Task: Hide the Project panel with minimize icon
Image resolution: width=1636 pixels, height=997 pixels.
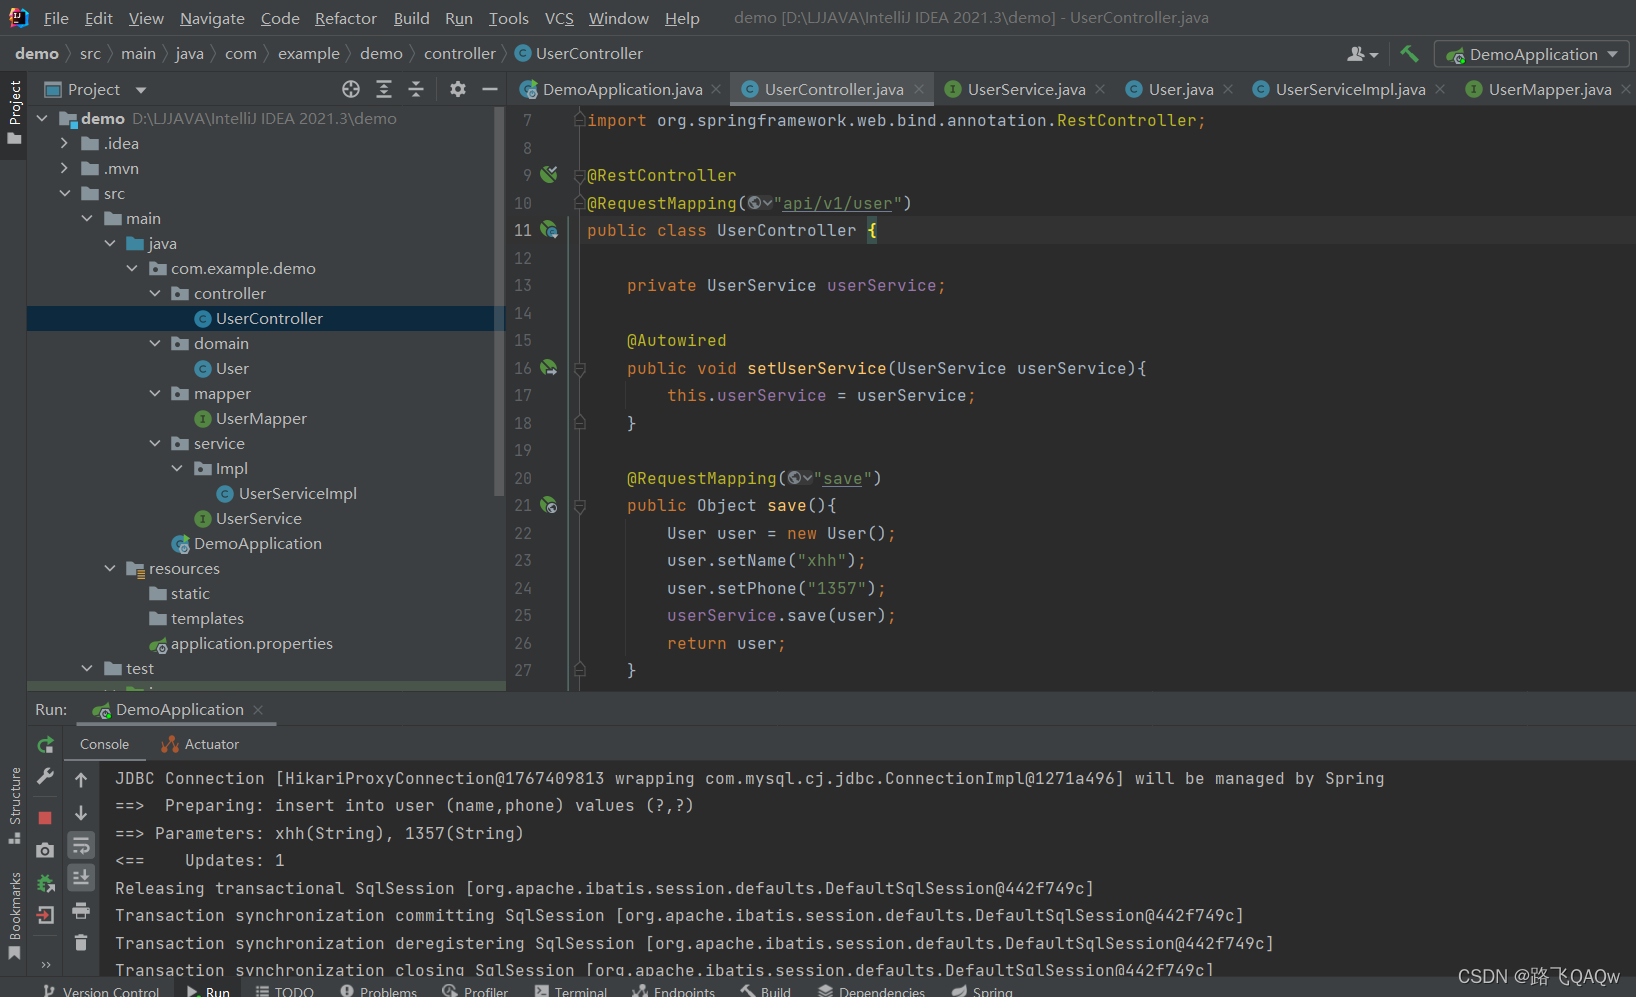Action: 490,89
